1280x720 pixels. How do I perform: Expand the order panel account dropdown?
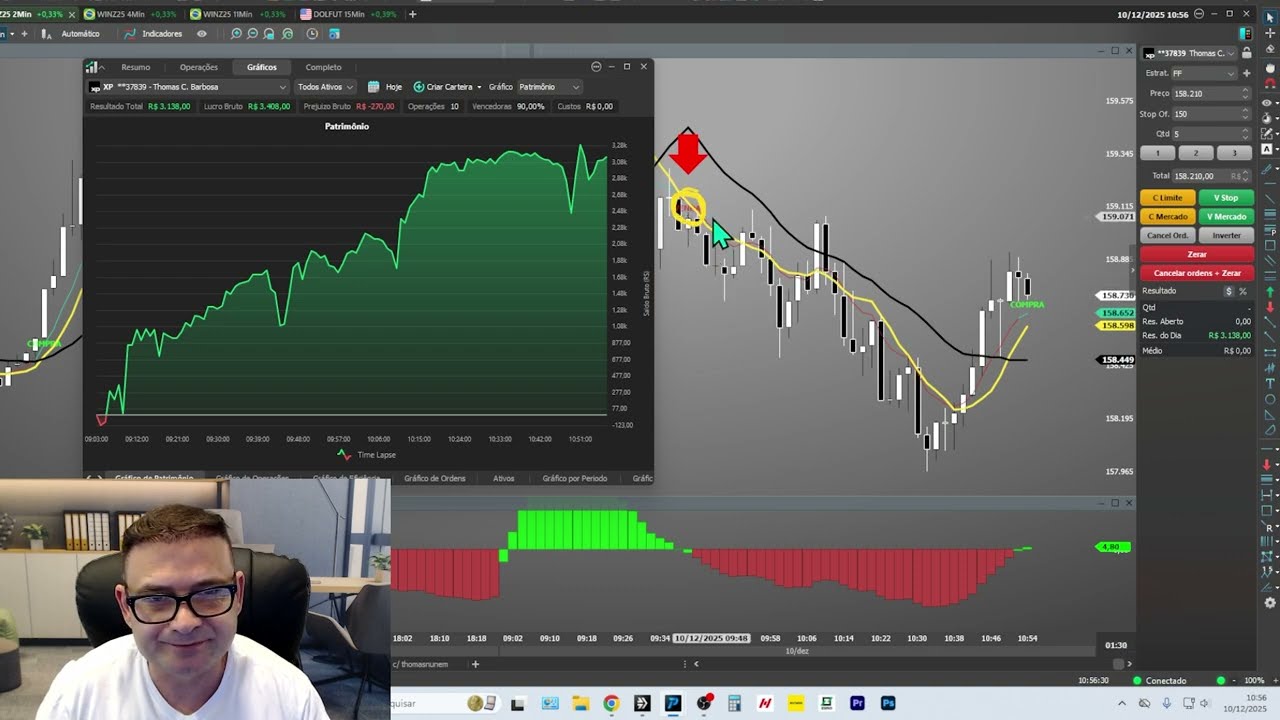tap(1189, 53)
